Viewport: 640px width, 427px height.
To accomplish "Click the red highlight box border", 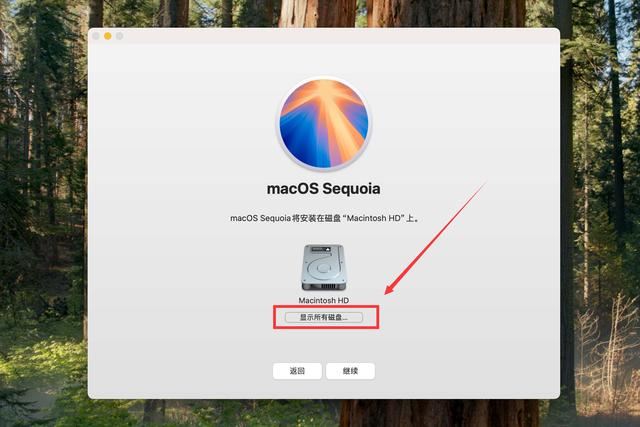I will 326,306.
